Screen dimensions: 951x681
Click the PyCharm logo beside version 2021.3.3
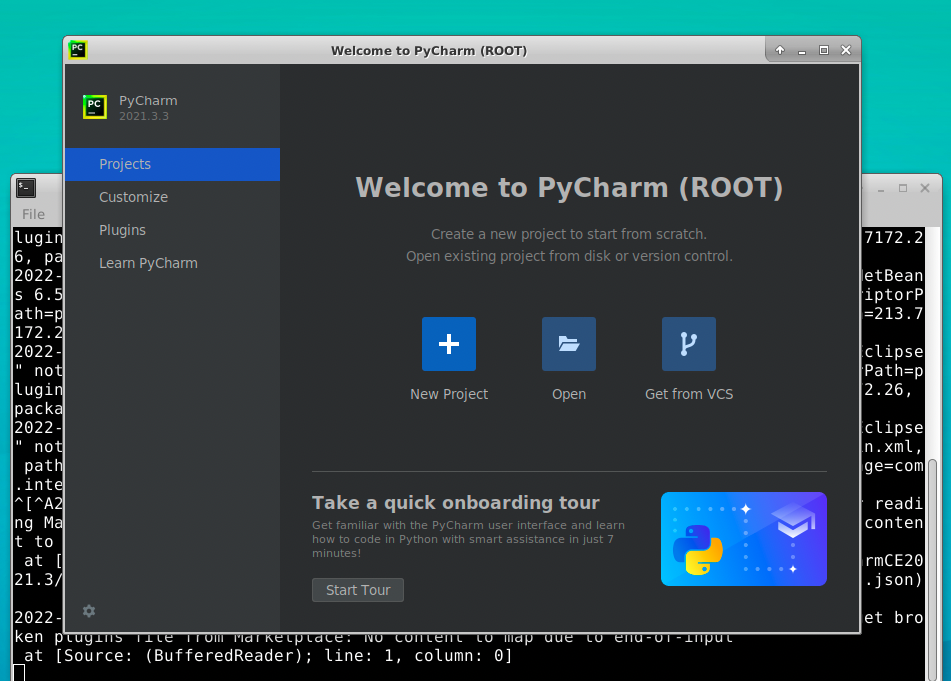95,107
